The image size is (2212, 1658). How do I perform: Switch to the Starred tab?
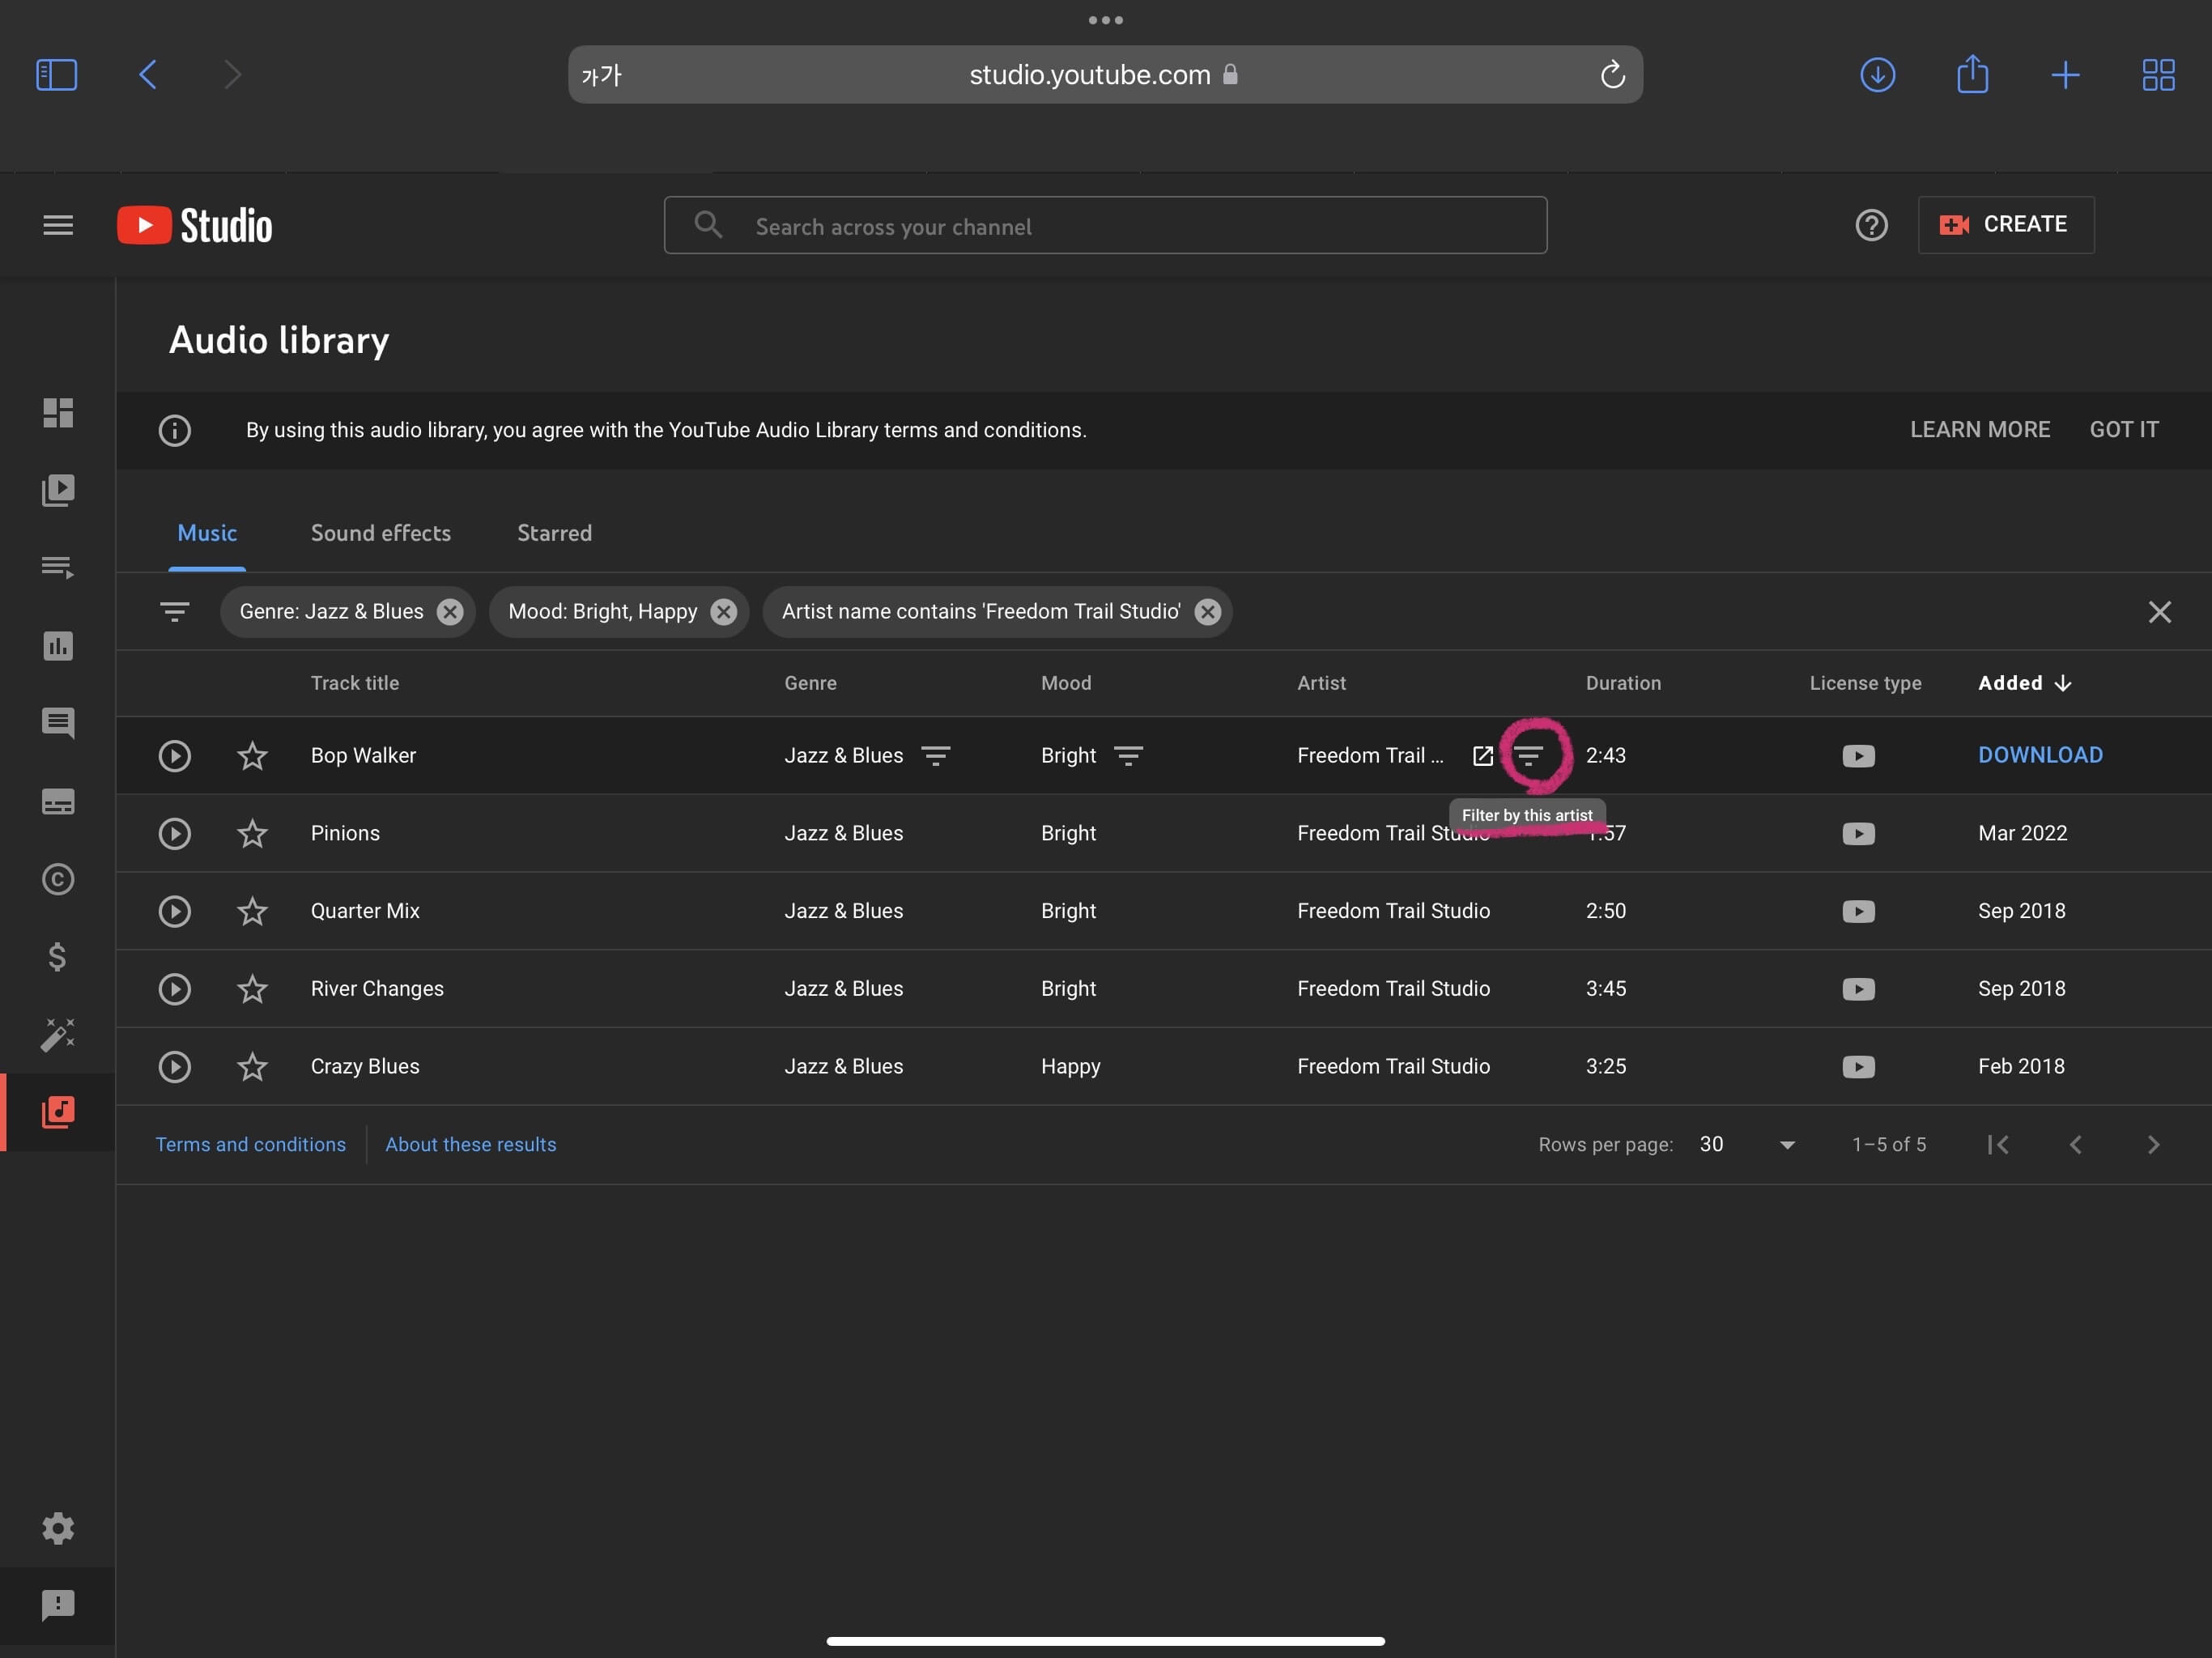554,533
